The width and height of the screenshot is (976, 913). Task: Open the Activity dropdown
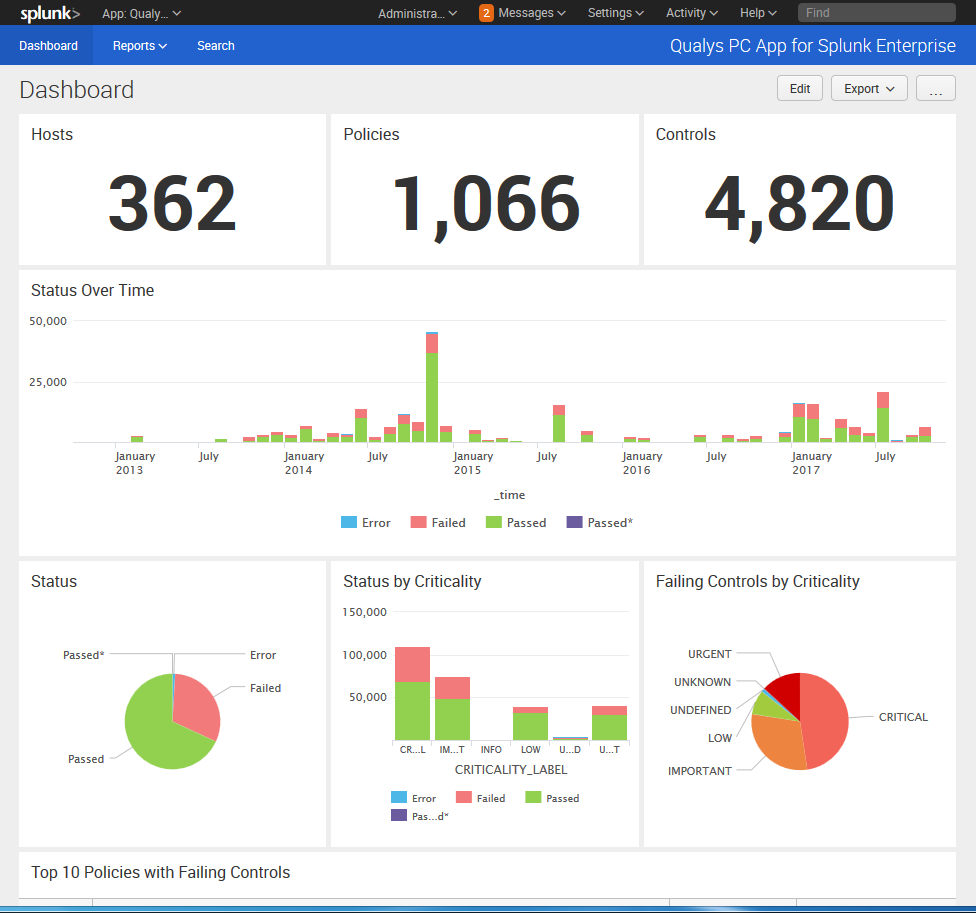pos(690,13)
